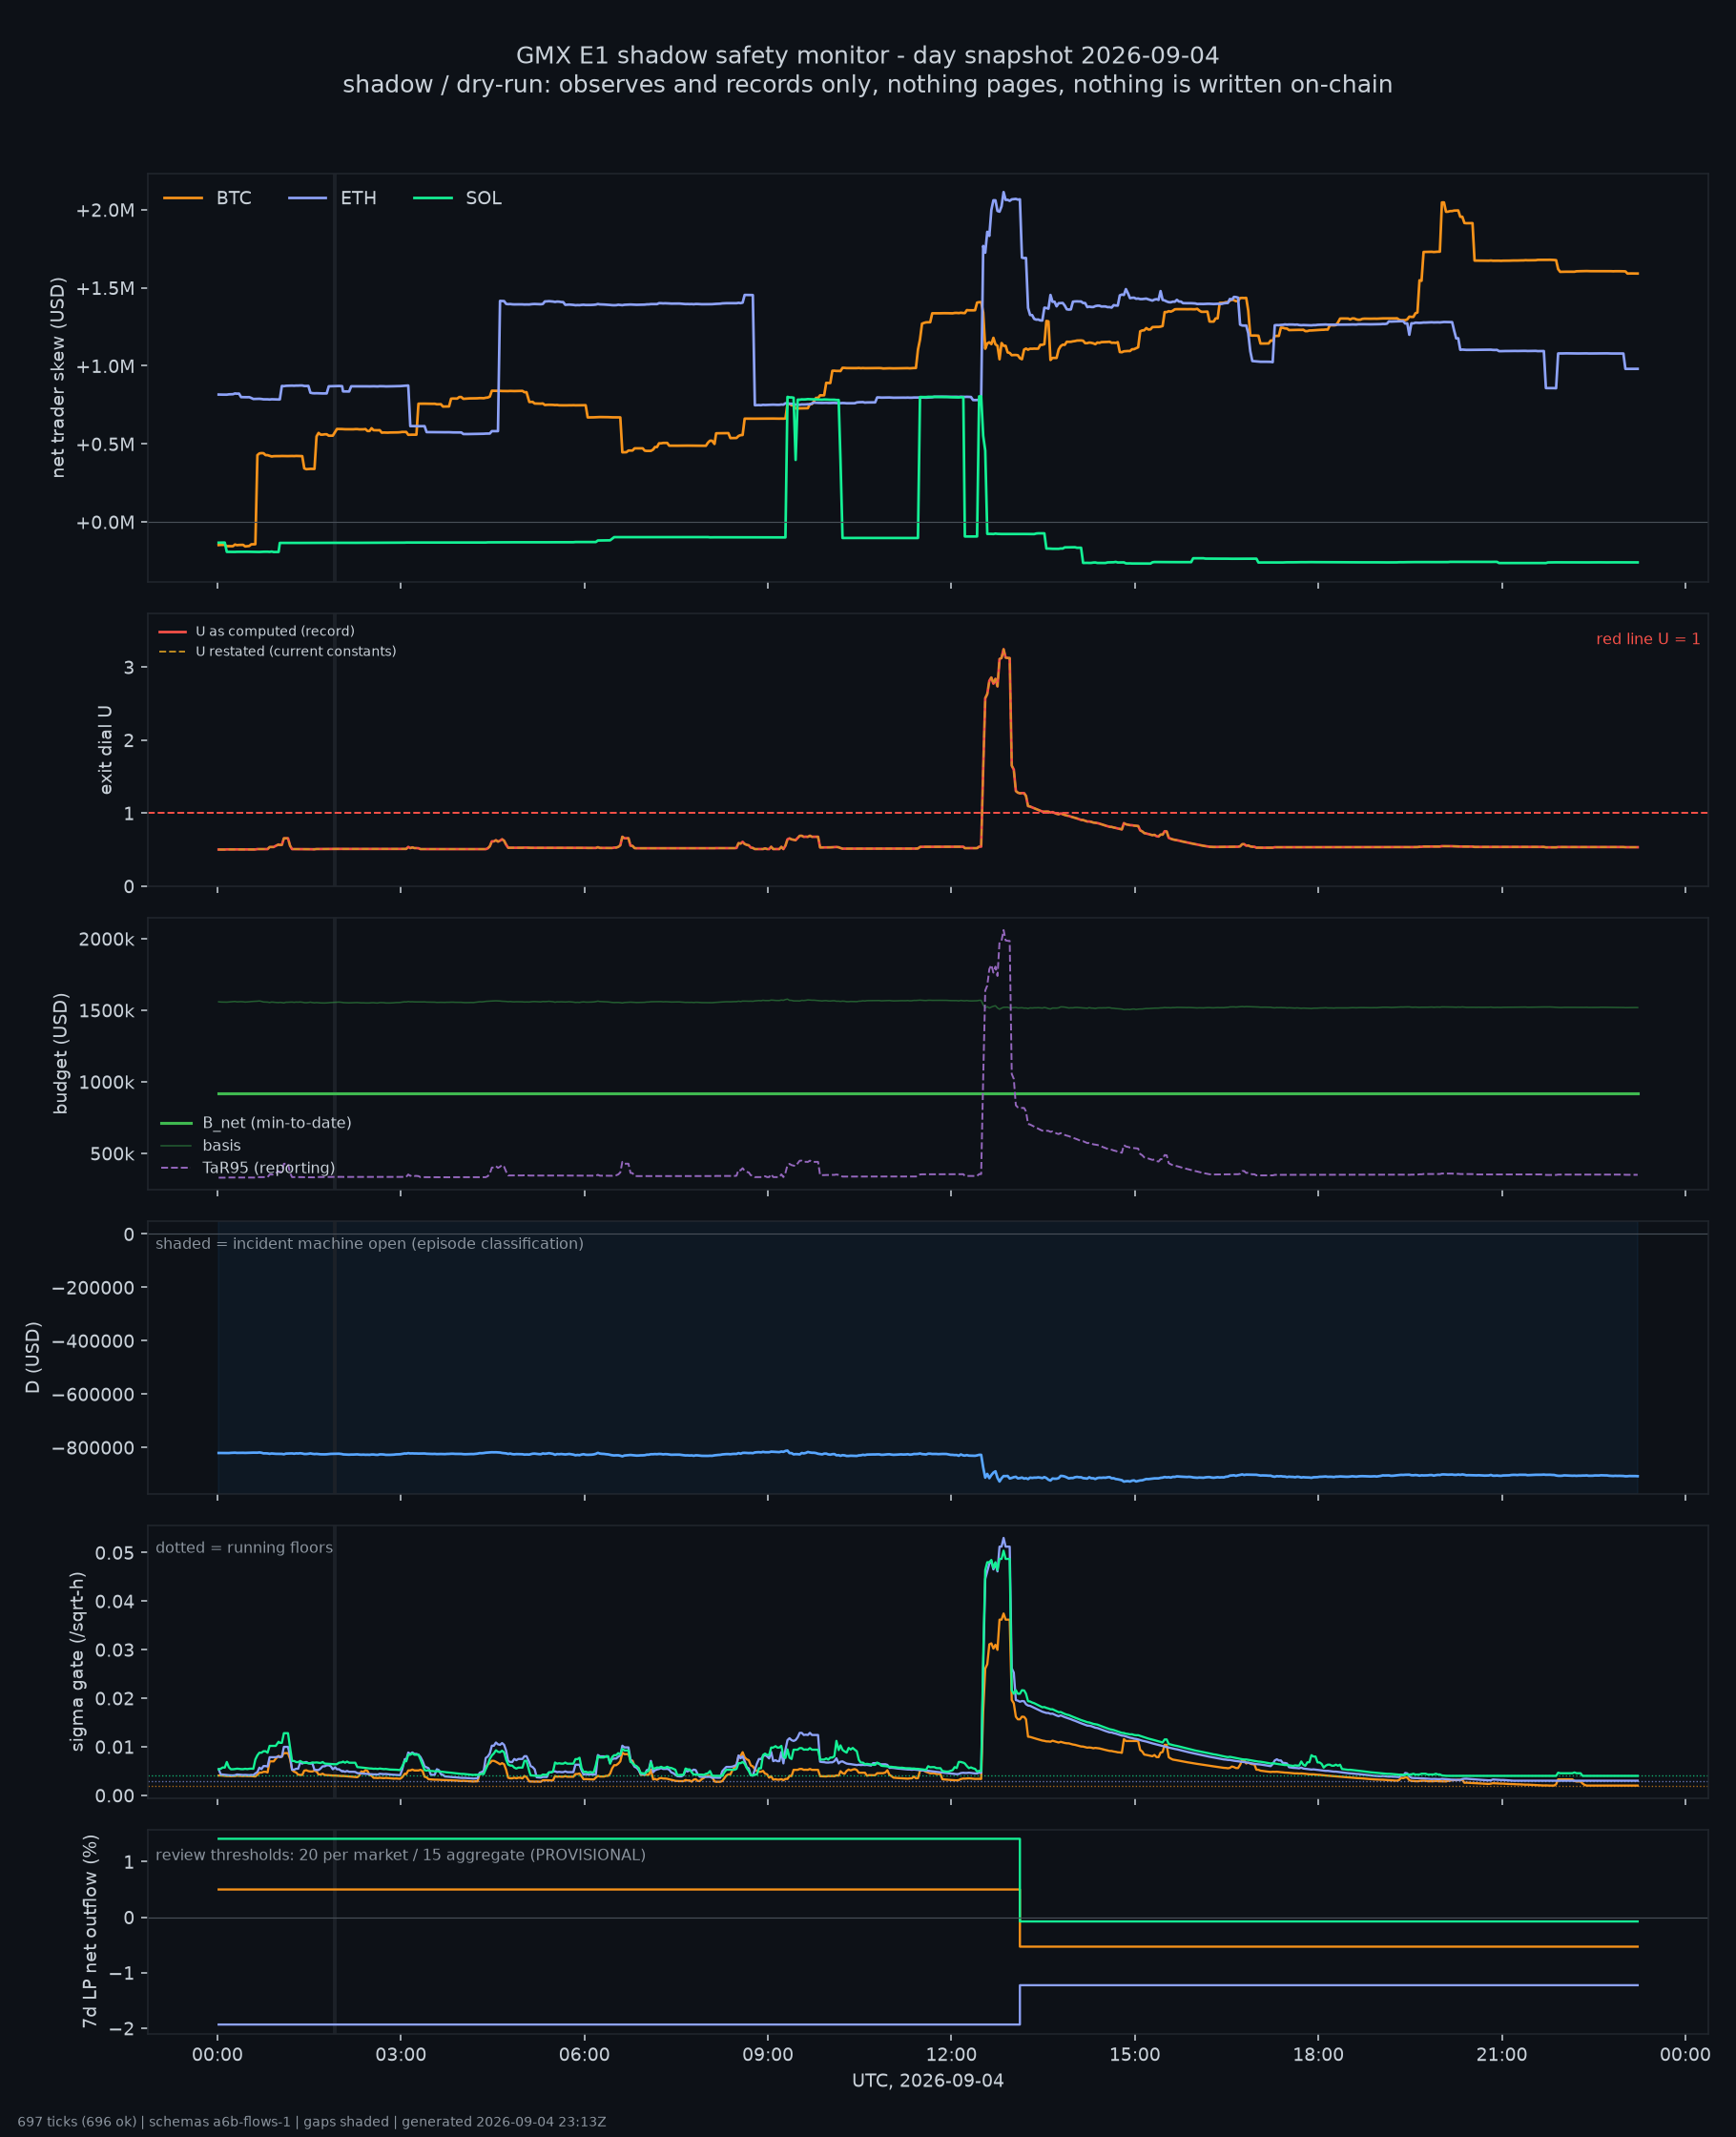Viewport: 1736px width, 2137px height.
Task: Select the '−1' LP outflow tick
Action: (x=123, y=1974)
